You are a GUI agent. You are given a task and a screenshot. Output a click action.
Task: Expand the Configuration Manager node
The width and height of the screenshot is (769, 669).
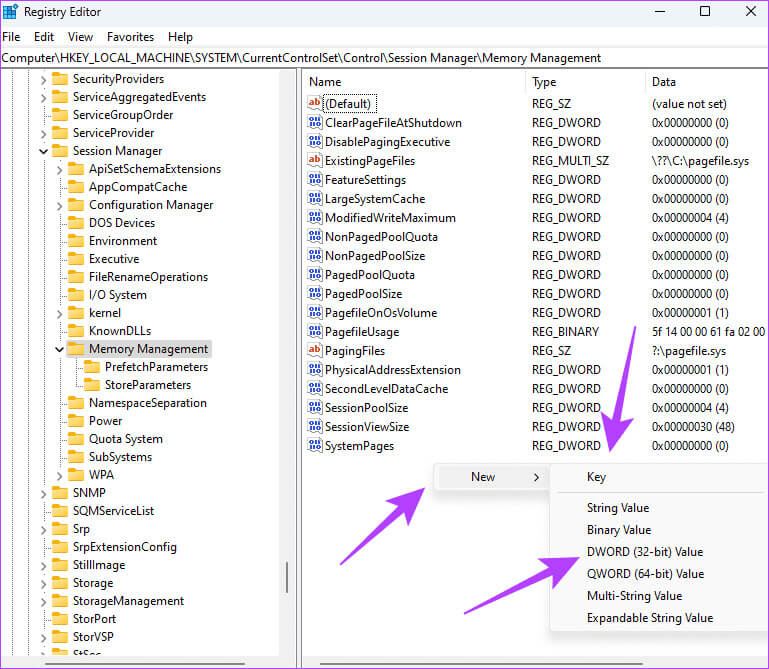[59, 206]
